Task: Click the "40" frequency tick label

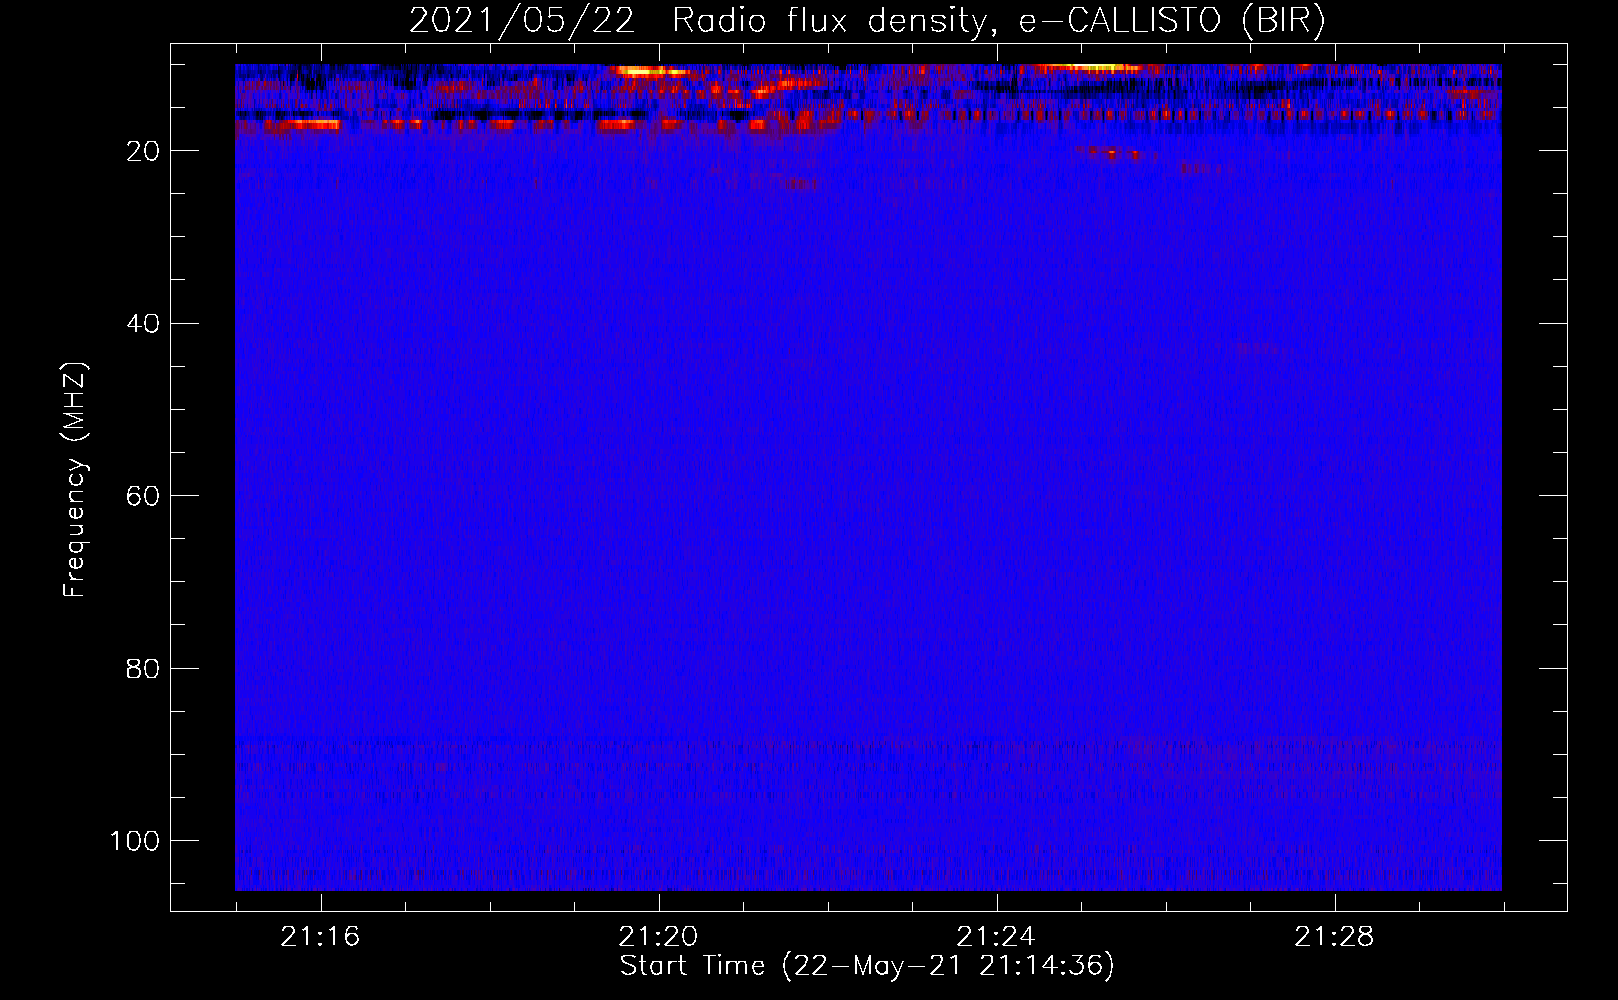Action: coord(143,324)
